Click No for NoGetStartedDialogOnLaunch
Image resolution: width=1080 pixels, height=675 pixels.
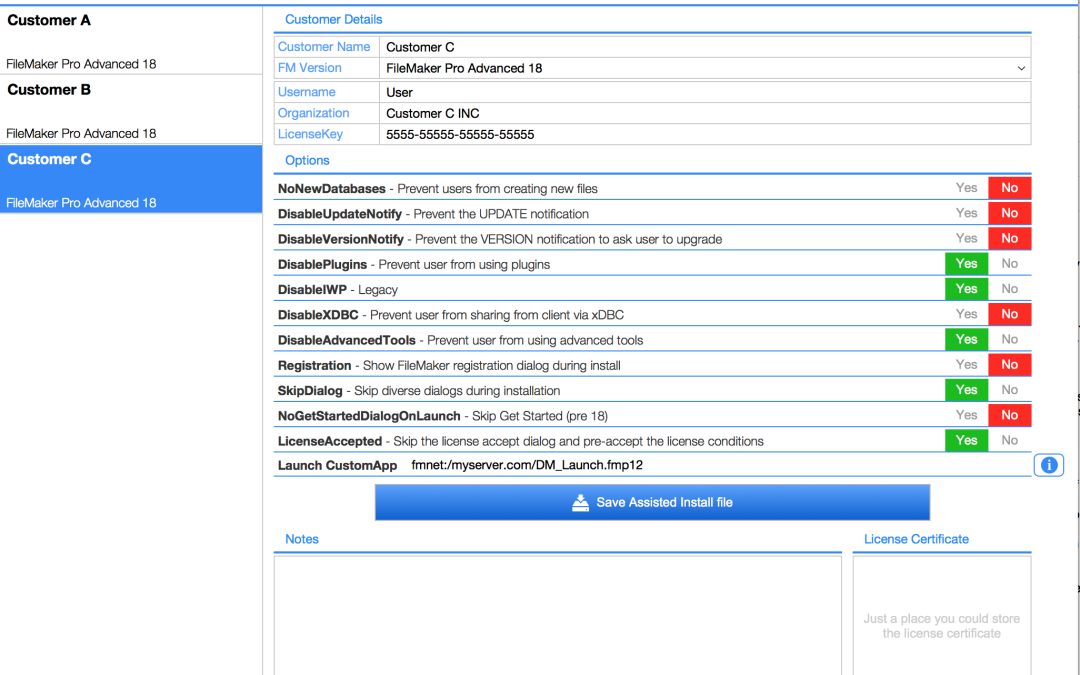click(x=1010, y=415)
